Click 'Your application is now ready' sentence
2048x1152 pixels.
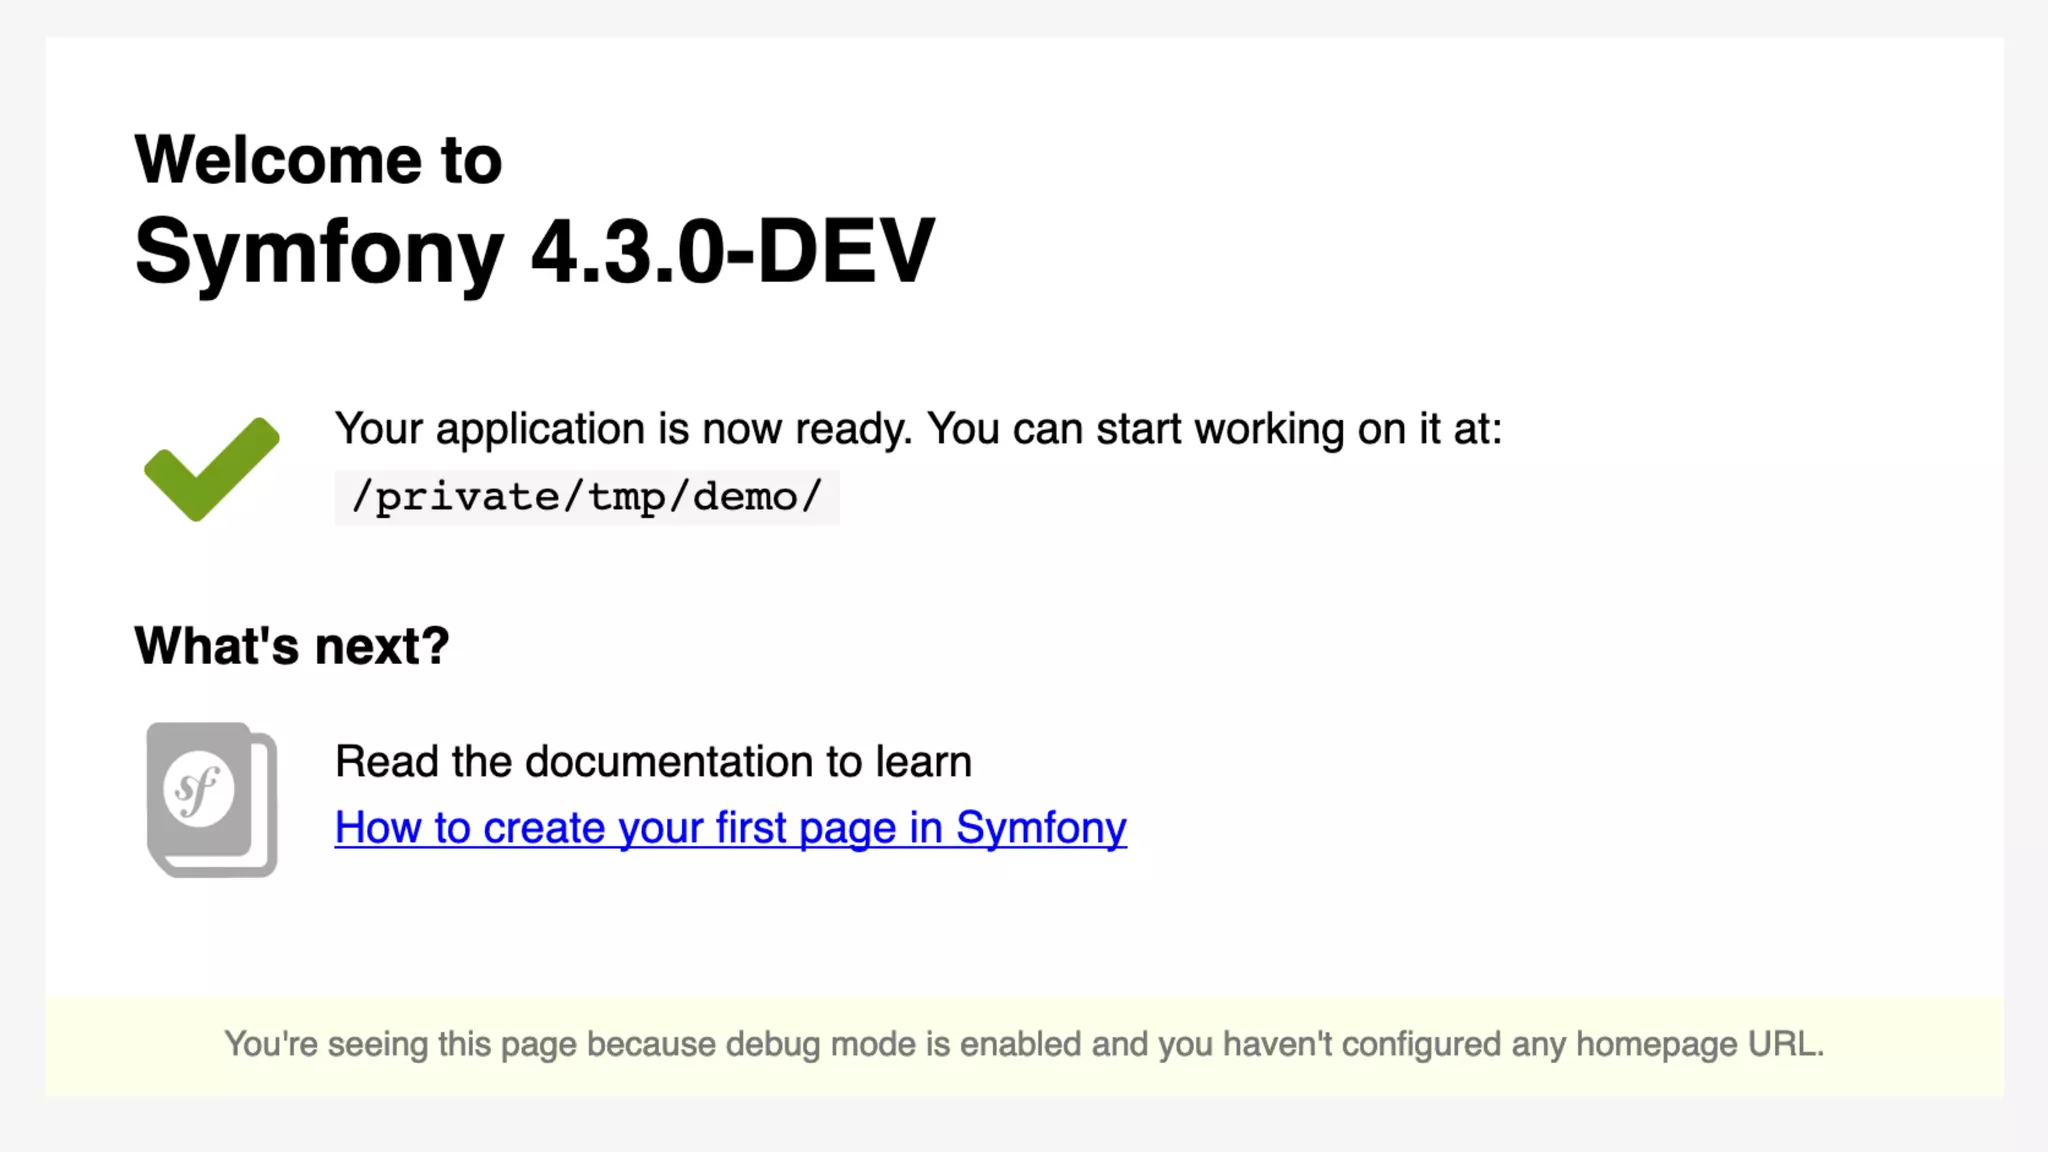[622, 429]
